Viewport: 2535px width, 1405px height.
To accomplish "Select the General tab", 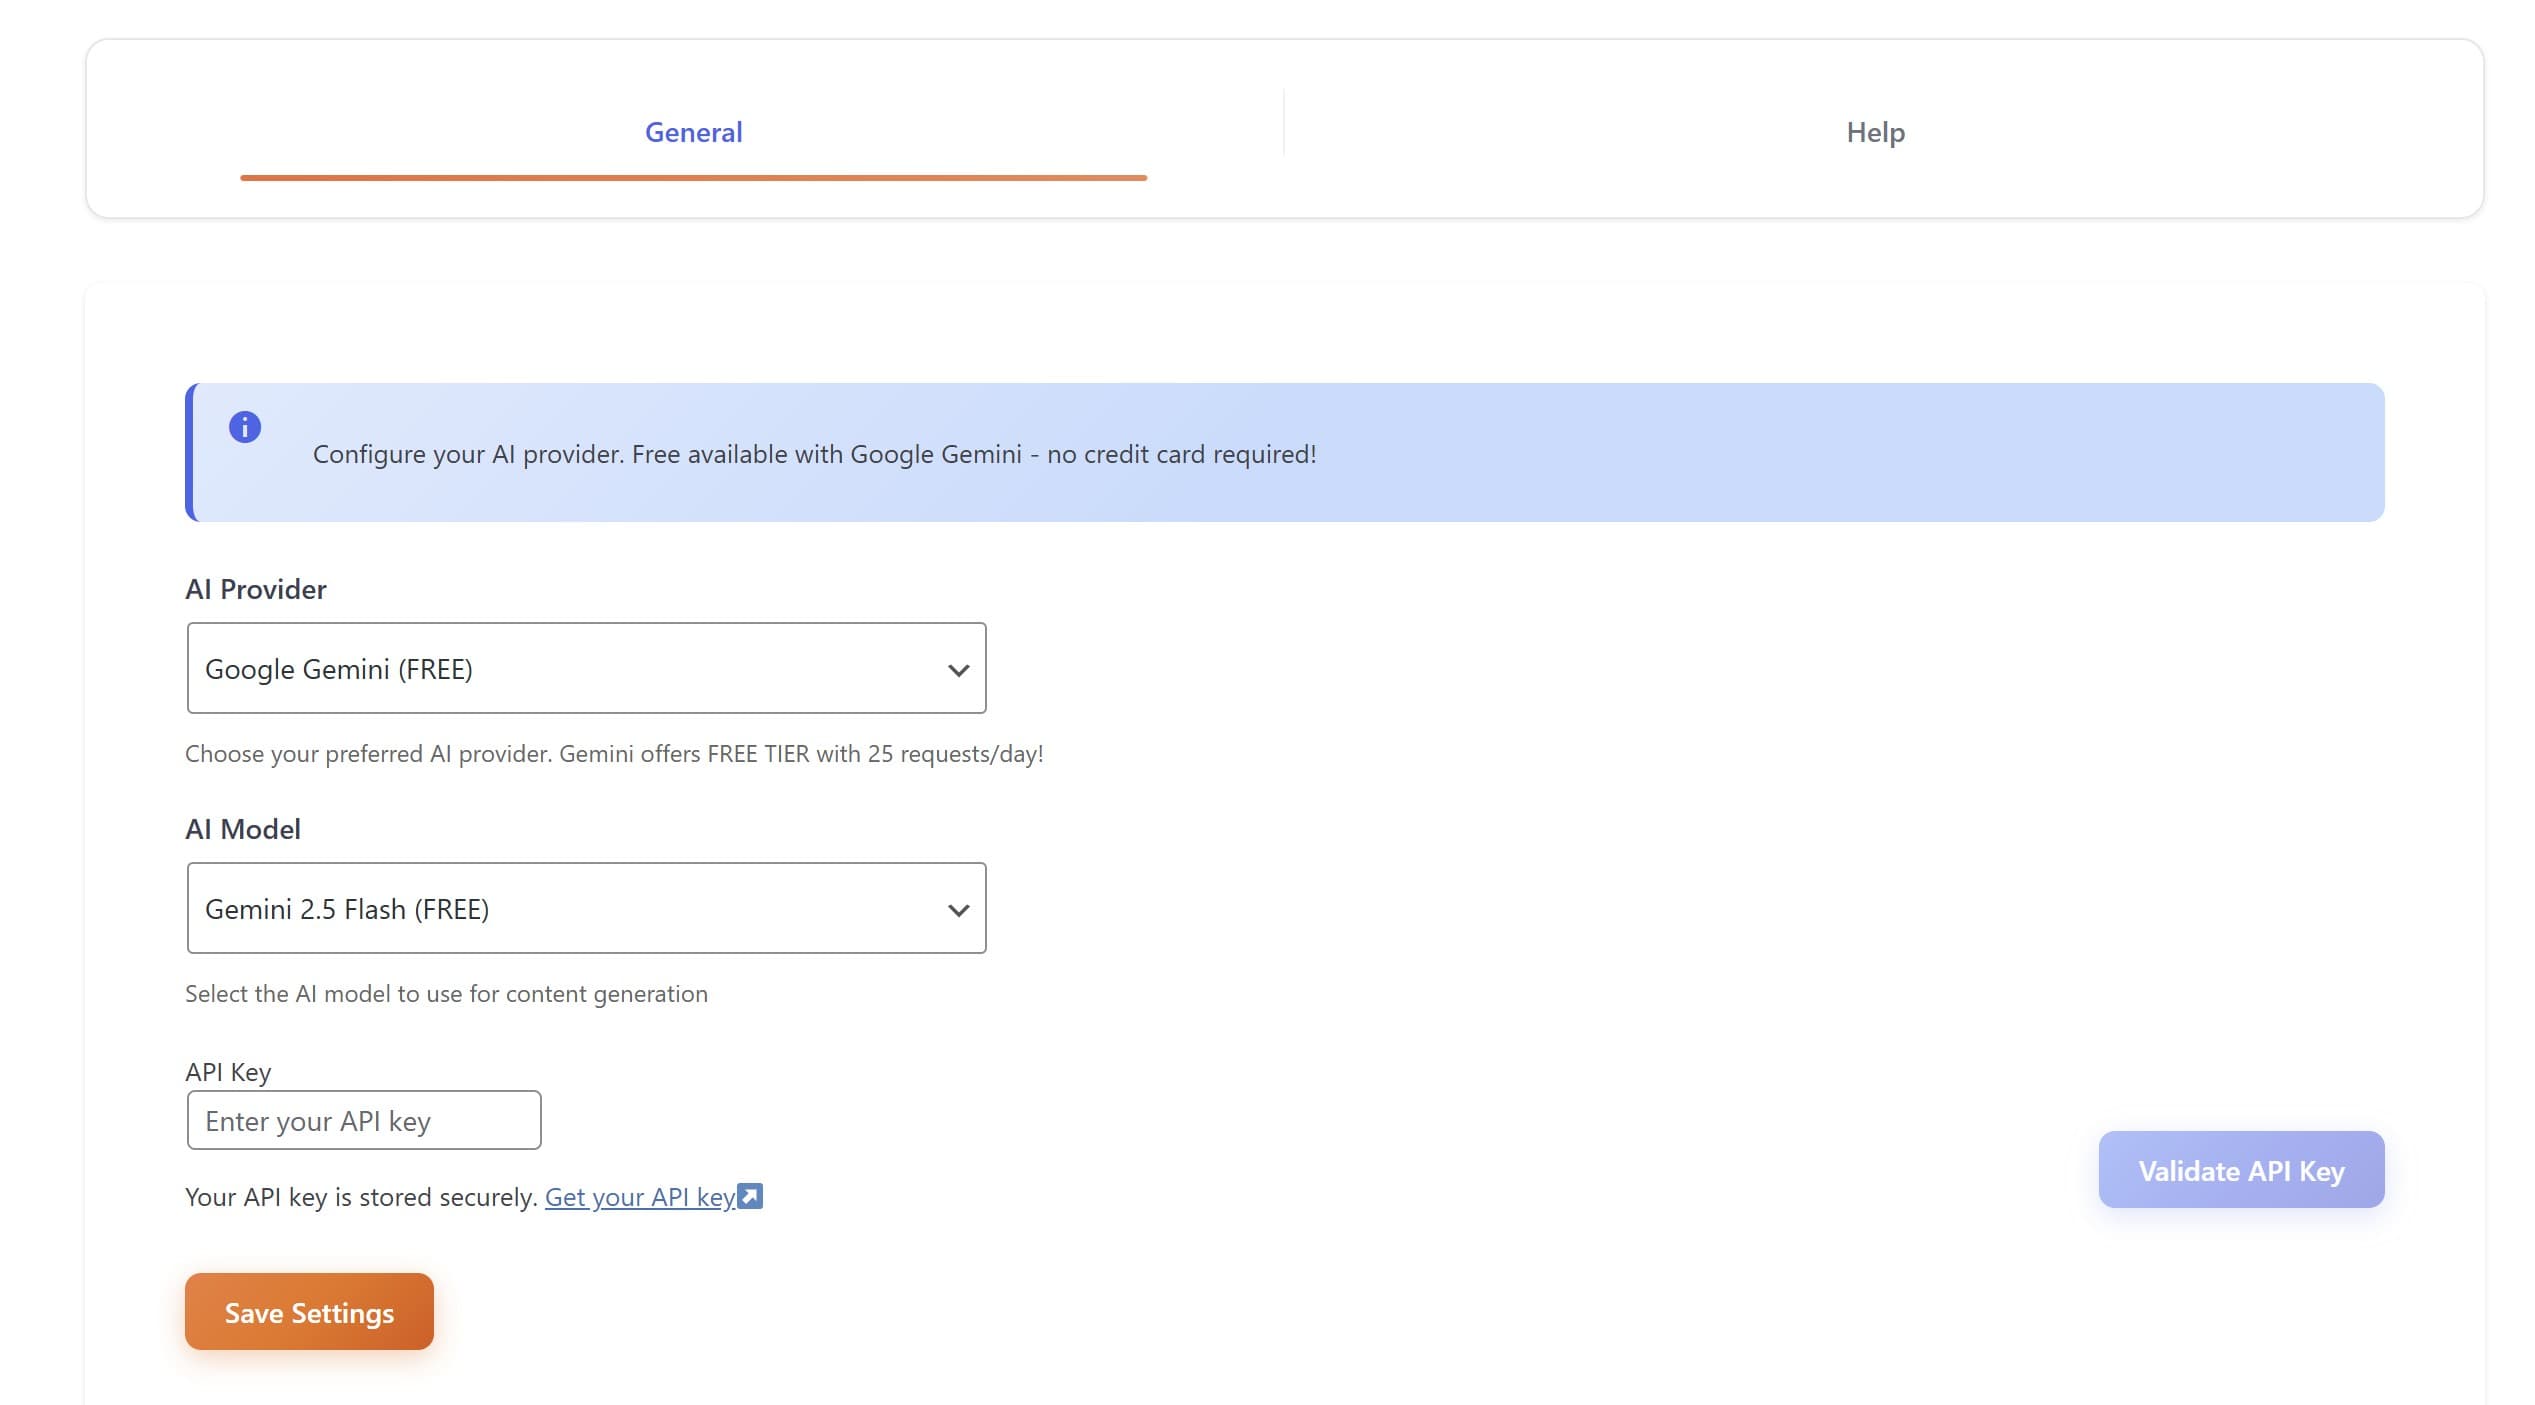I will (x=693, y=131).
